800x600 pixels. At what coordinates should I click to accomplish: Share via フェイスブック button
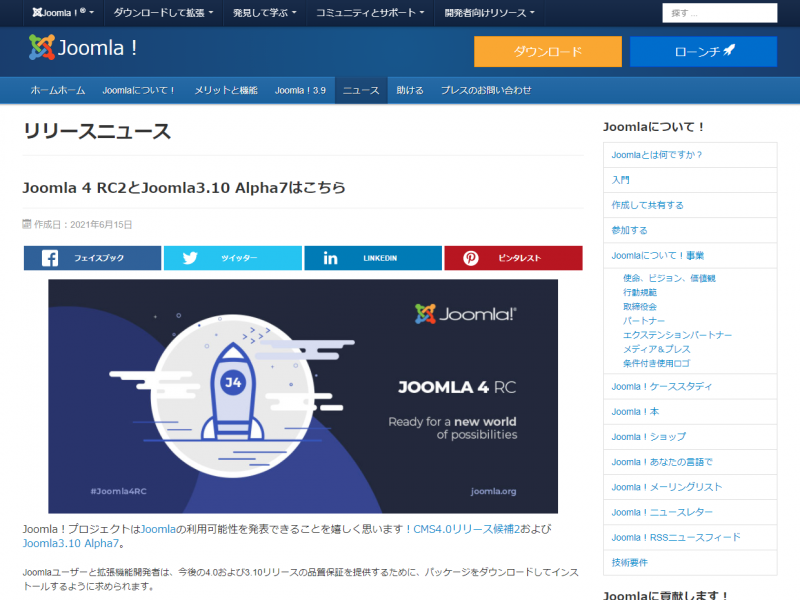[92, 258]
